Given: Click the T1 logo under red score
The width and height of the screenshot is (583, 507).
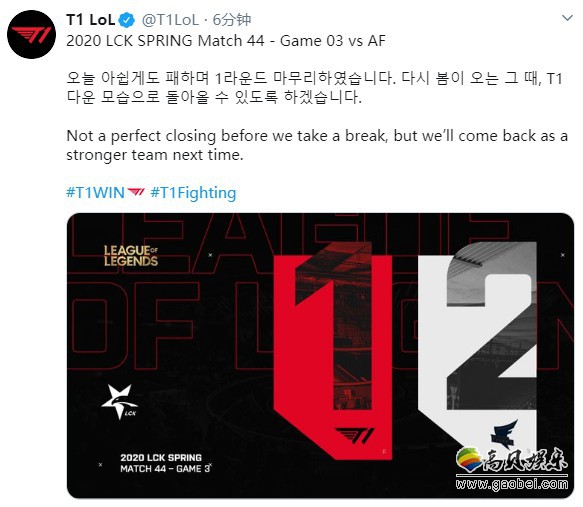Looking at the screenshot, I should [x=355, y=435].
